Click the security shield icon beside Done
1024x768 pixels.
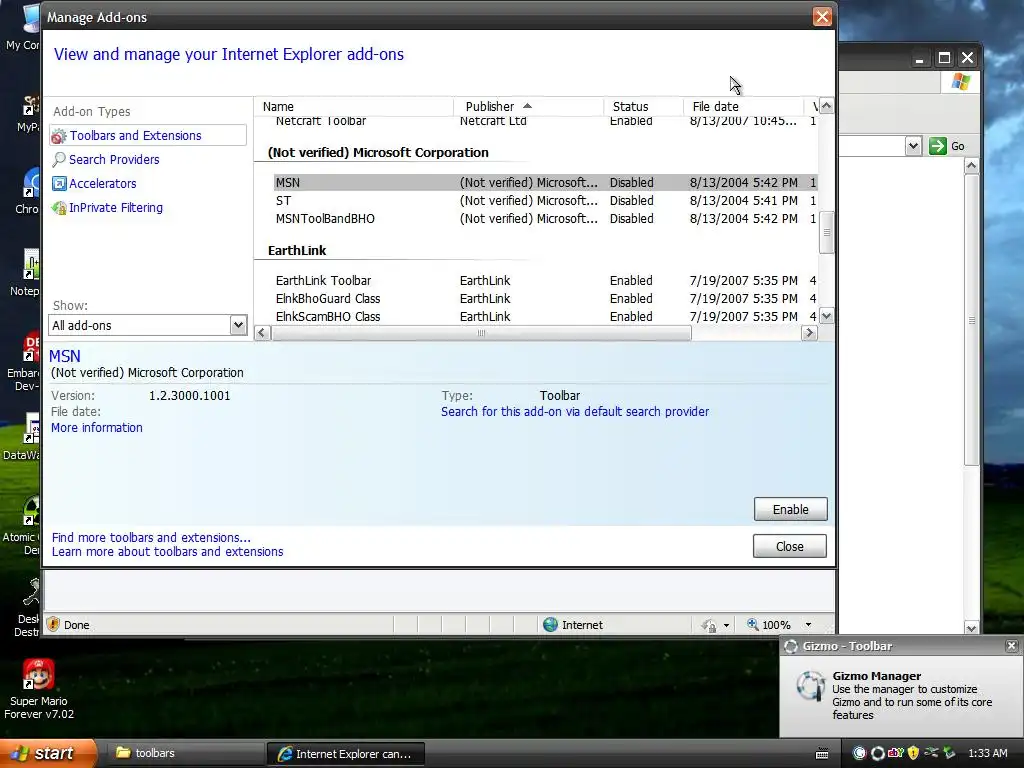coord(54,624)
